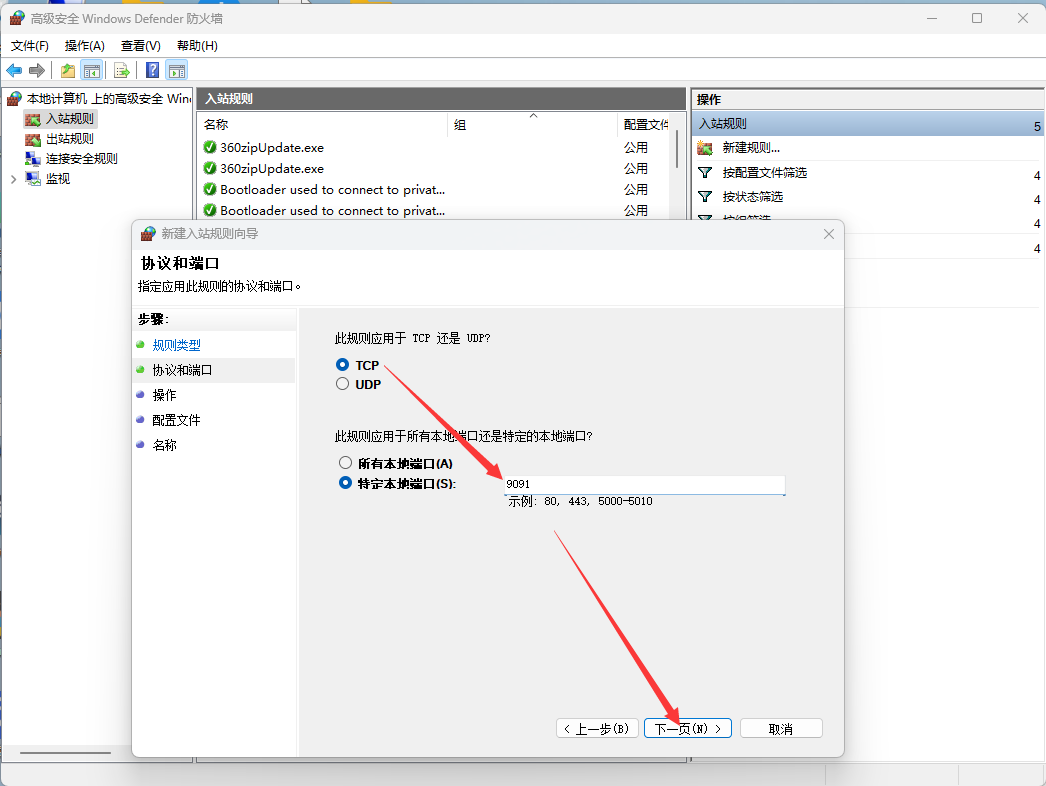The width and height of the screenshot is (1046, 786).
Task: Click the left pane horizontal scrollbar
Action: tap(65, 752)
